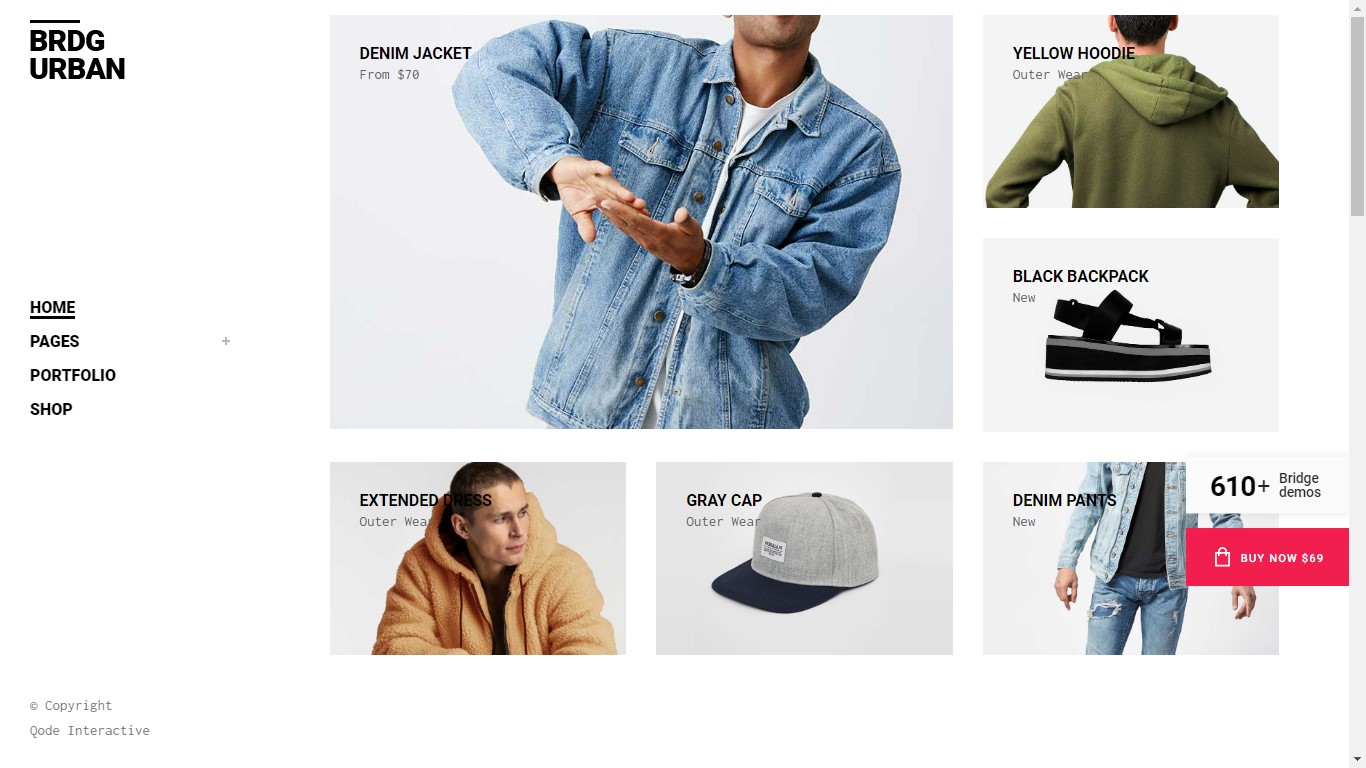Go to the Portfolio menu item

click(73, 375)
